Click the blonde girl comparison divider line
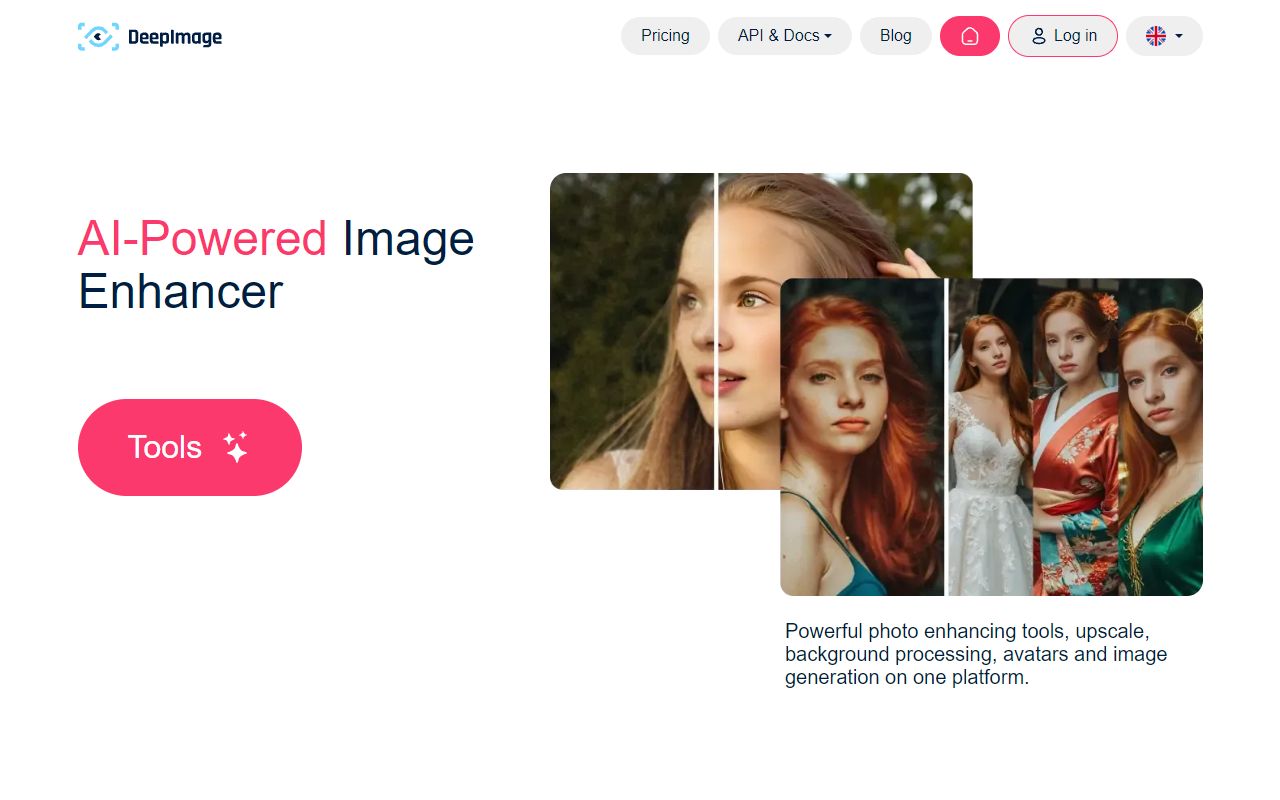Screen dimensions: 1280x800 point(716,330)
